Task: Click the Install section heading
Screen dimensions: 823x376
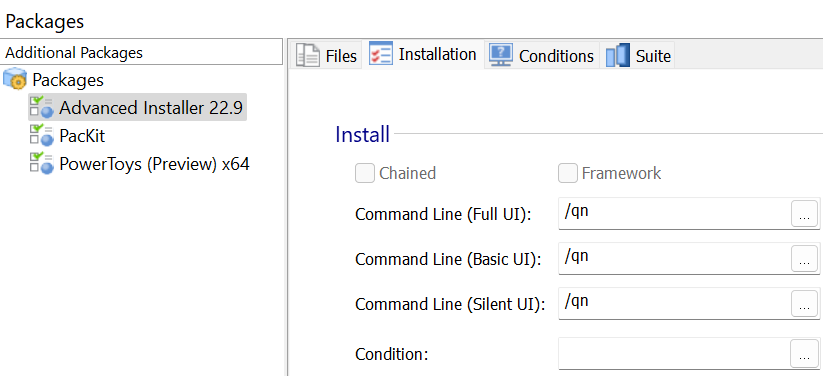Action: pyautogui.click(x=362, y=134)
